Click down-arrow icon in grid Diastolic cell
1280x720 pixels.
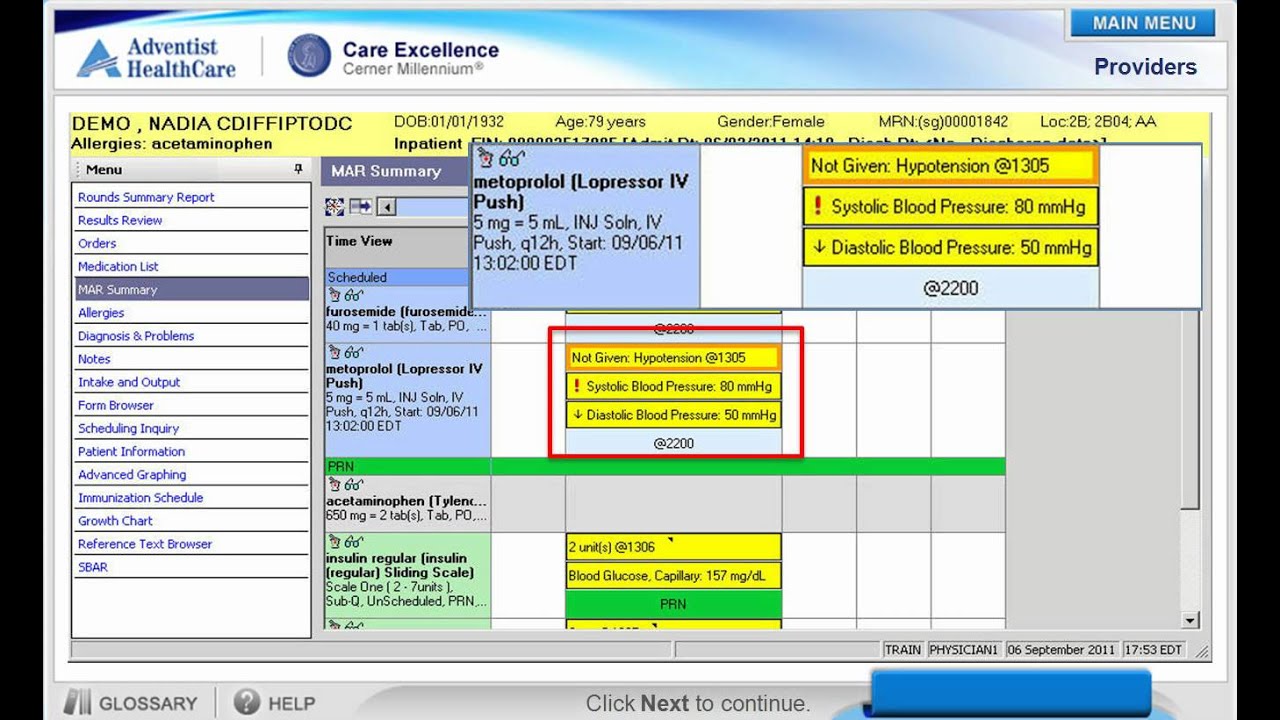point(576,415)
